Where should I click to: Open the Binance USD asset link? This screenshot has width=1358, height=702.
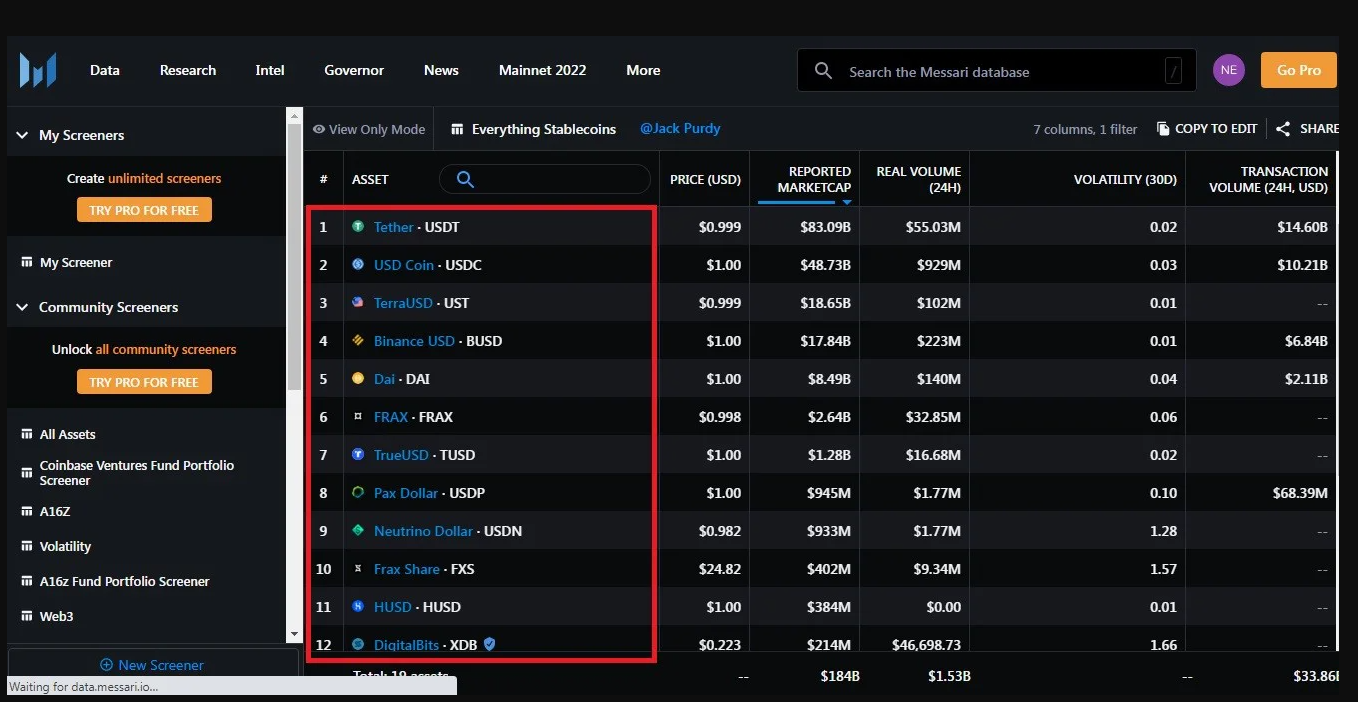[x=414, y=341]
